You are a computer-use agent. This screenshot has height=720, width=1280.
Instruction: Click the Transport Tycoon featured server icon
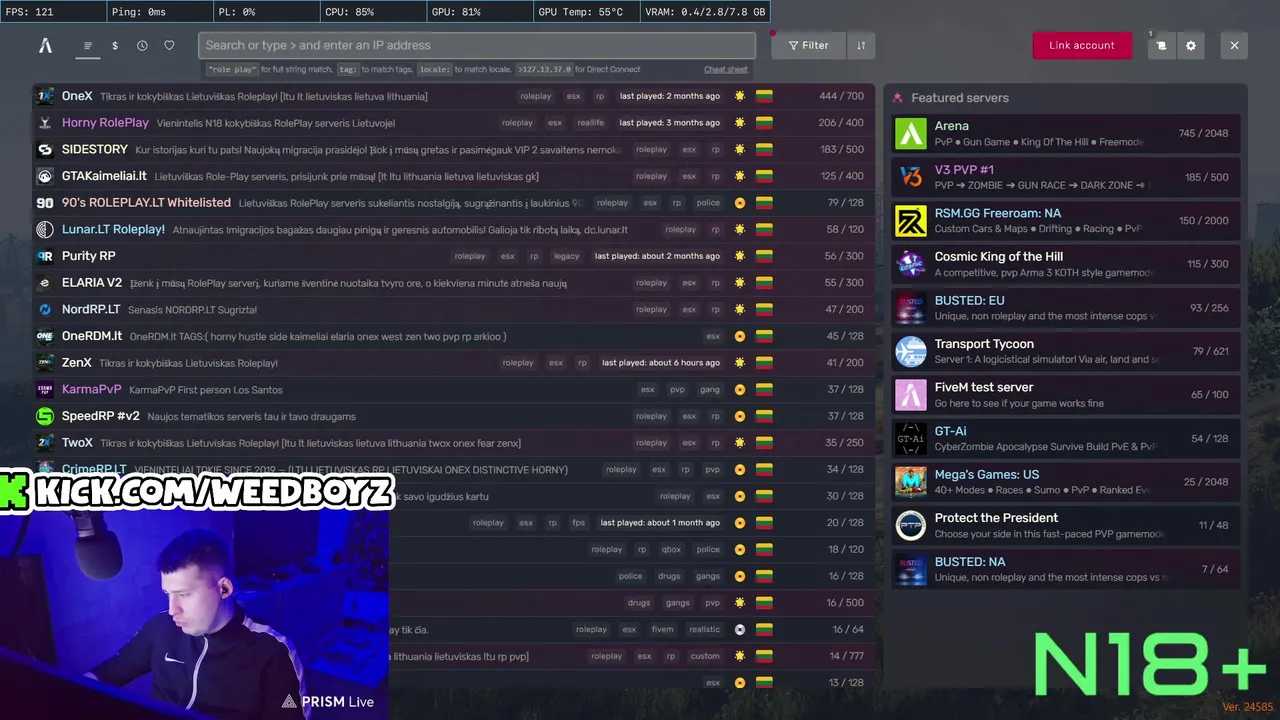point(910,351)
